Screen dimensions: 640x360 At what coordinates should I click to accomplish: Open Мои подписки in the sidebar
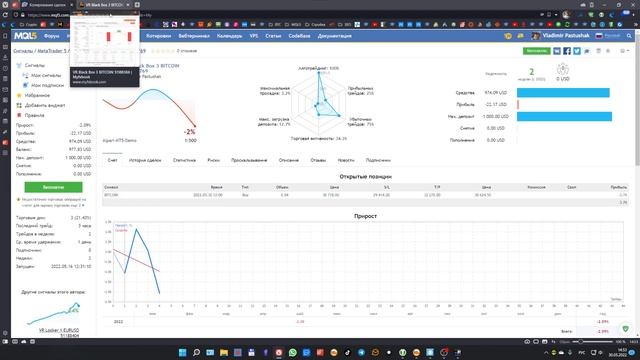coord(47,85)
